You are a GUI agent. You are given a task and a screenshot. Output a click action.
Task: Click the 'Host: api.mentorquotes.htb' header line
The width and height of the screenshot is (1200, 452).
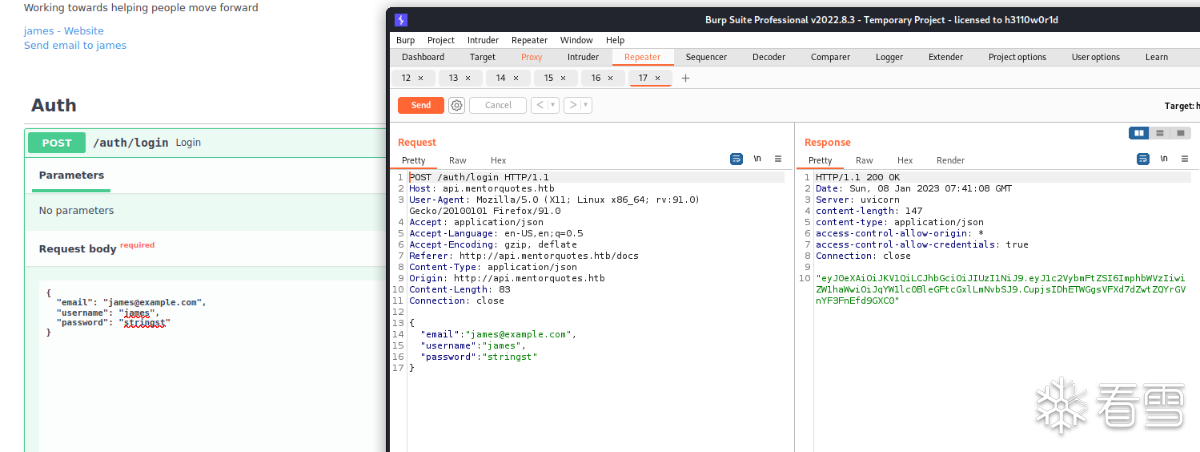482,188
